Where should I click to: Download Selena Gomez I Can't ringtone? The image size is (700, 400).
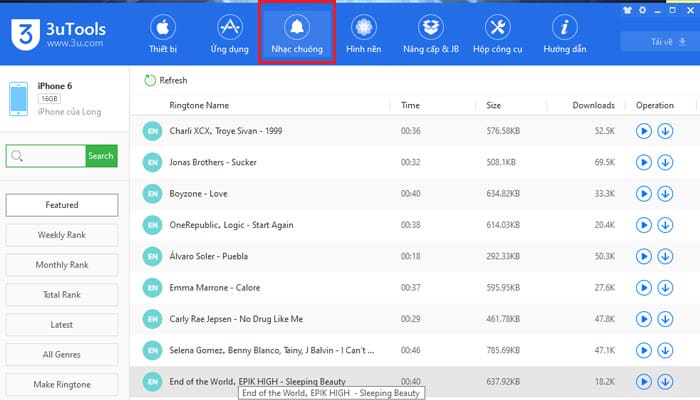[x=665, y=350]
